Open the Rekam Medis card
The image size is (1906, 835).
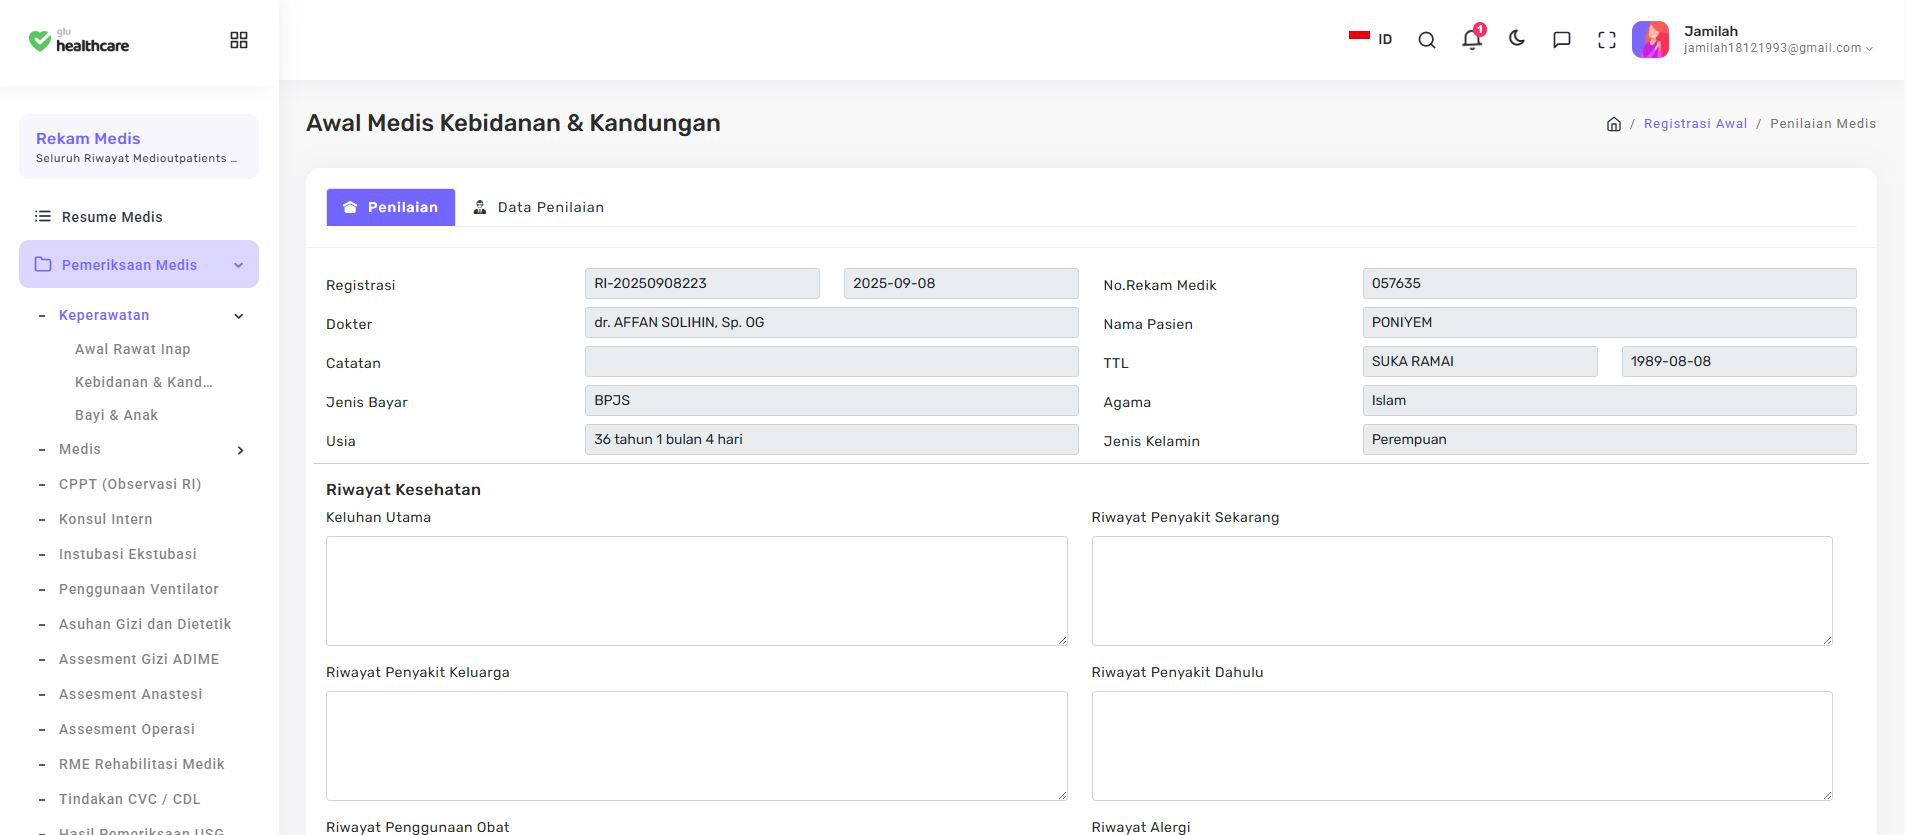coord(139,147)
